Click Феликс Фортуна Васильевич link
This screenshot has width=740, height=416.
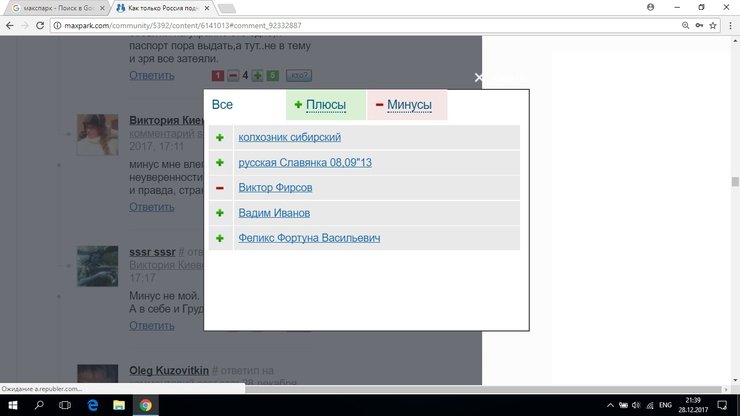309,238
